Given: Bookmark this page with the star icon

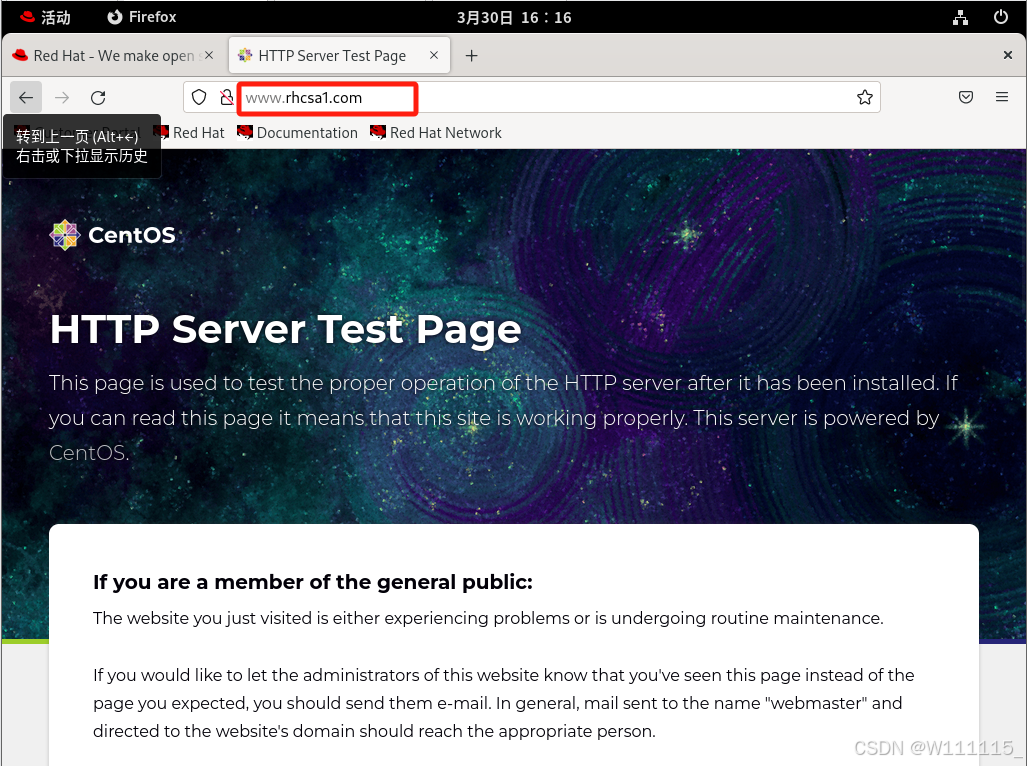Looking at the screenshot, I should coord(865,98).
